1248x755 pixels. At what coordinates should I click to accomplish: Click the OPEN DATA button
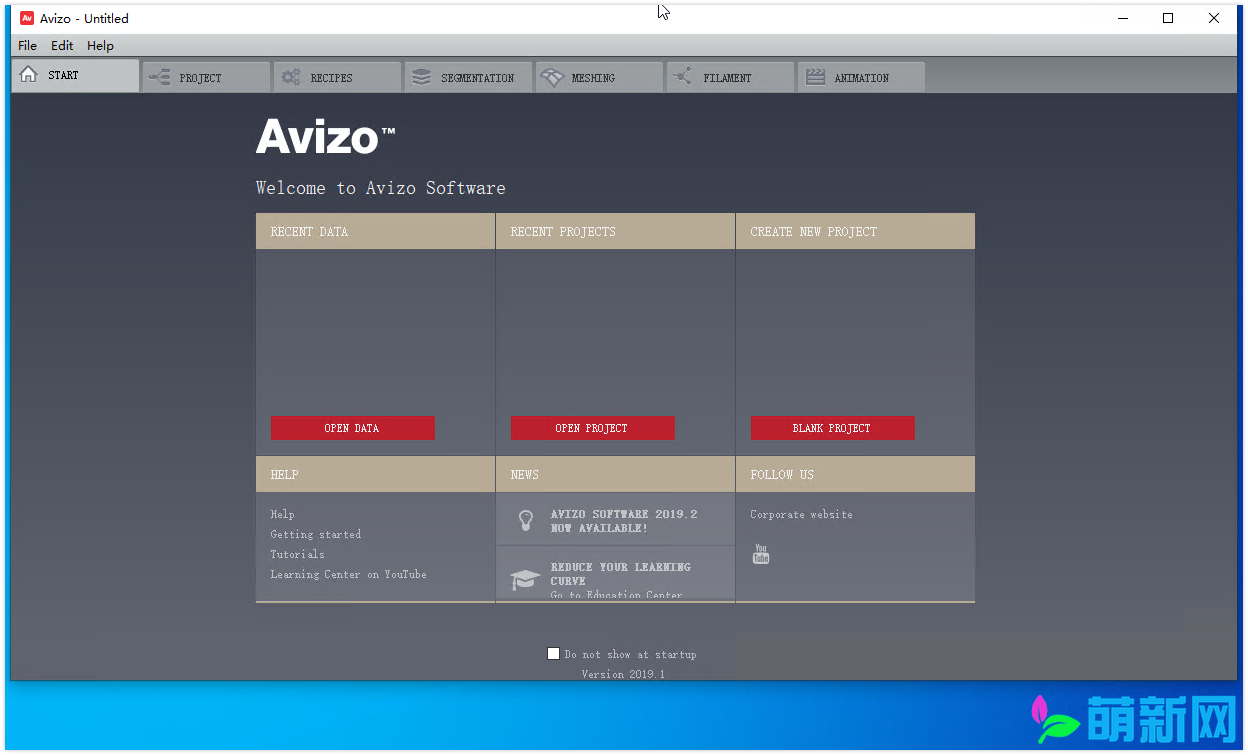pos(353,428)
